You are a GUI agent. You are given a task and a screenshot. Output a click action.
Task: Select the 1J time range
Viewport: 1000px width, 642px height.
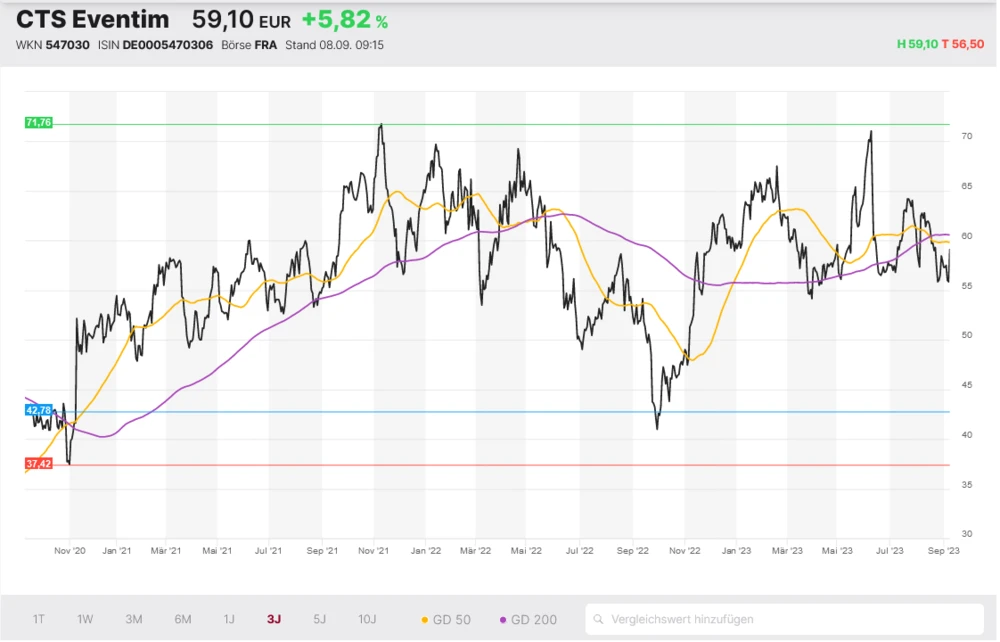[229, 619]
